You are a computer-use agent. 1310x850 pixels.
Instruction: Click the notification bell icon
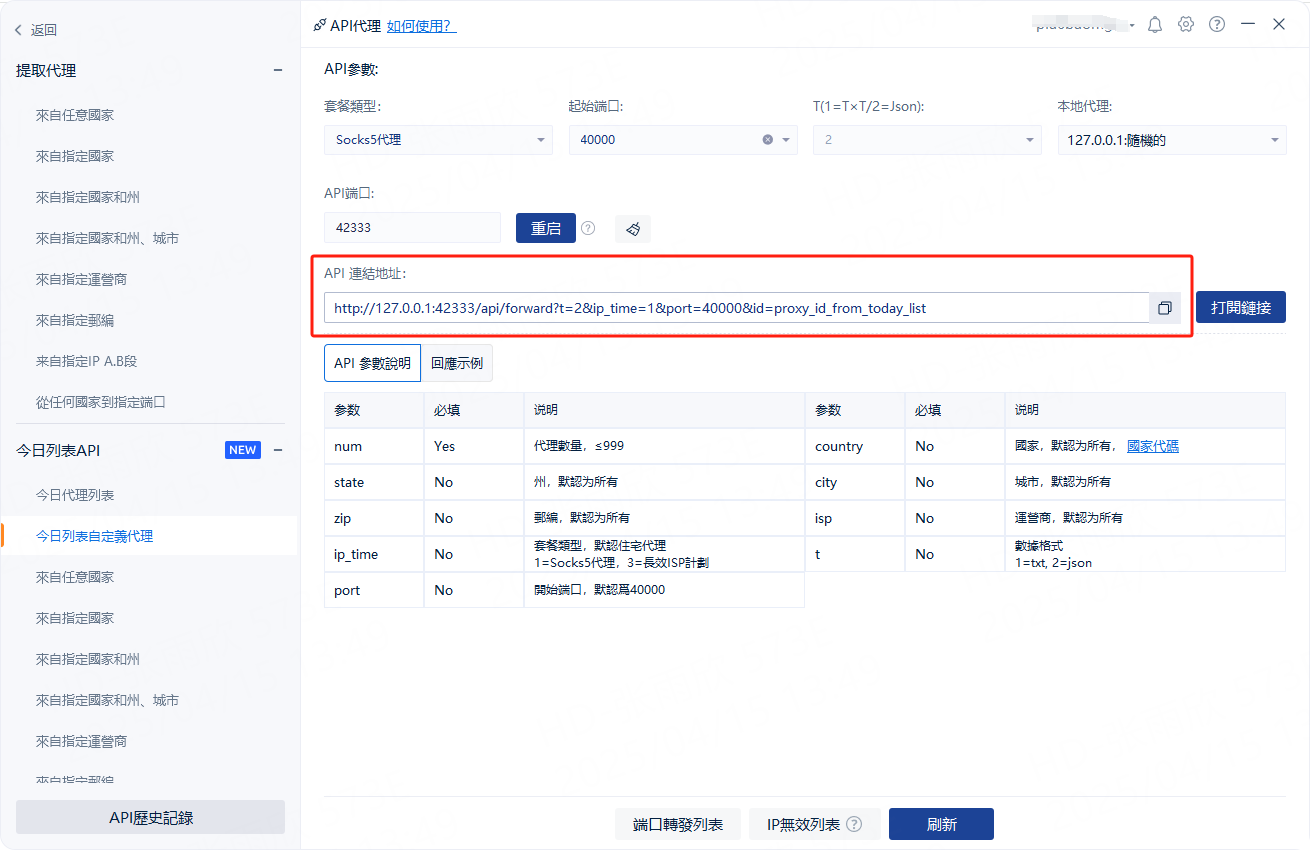pos(1155,25)
